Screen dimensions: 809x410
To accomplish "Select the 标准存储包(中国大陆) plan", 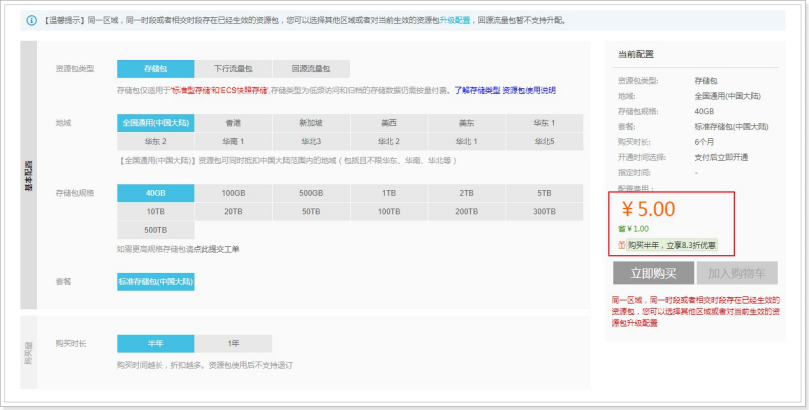I will click(156, 282).
